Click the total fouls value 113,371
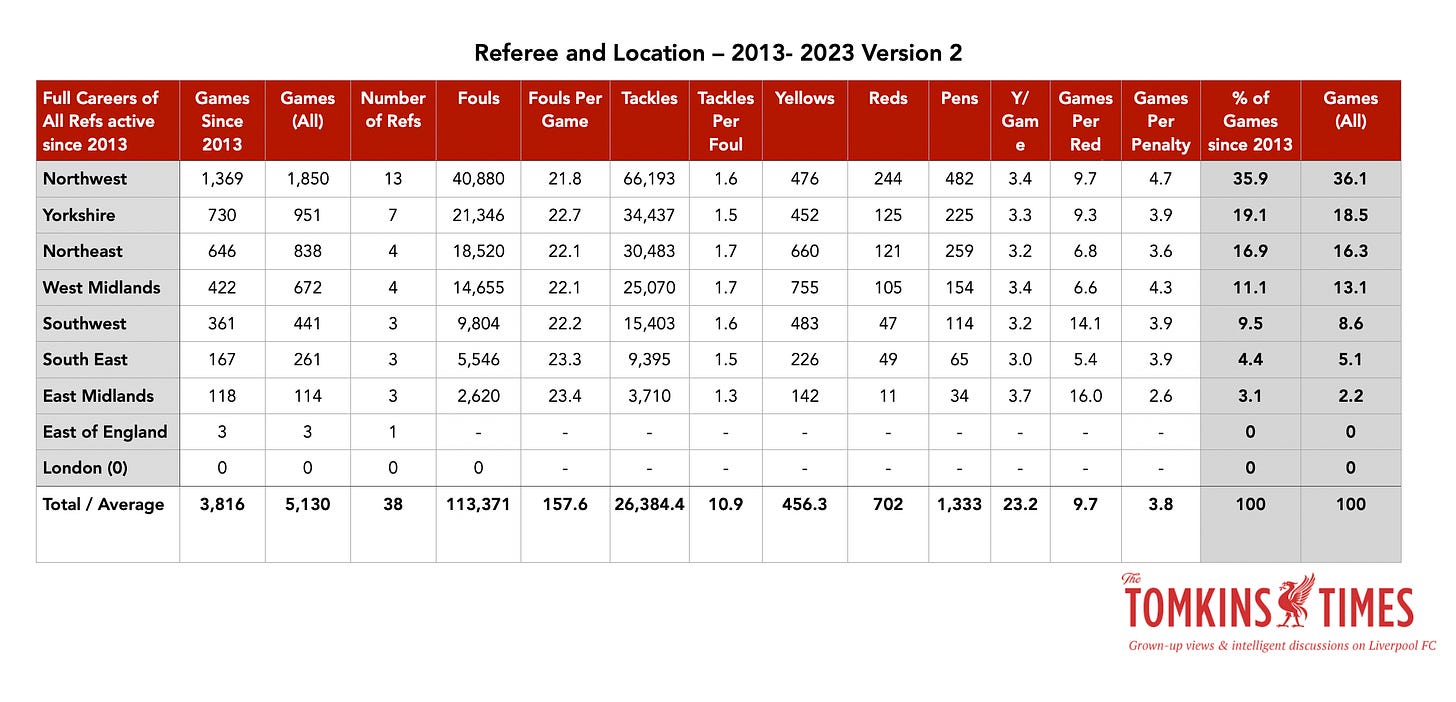Screen dimensions: 1456x702 pyautogui.click(x=478, y=504)
